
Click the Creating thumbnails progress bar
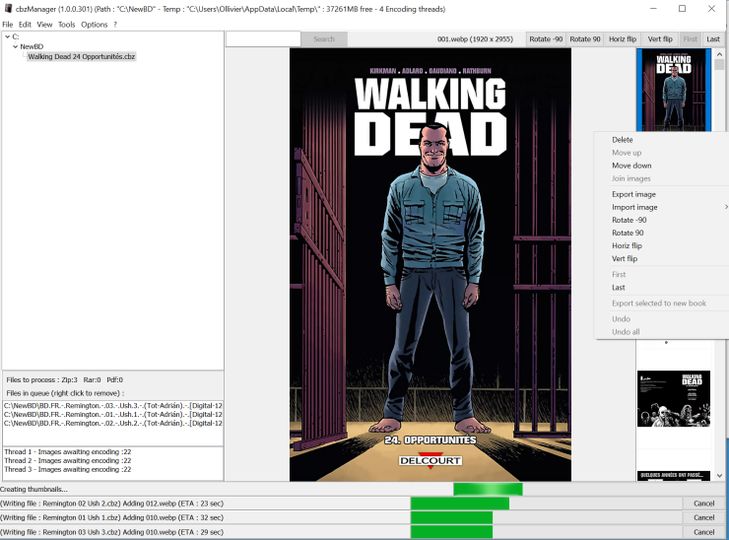[487, 489]
